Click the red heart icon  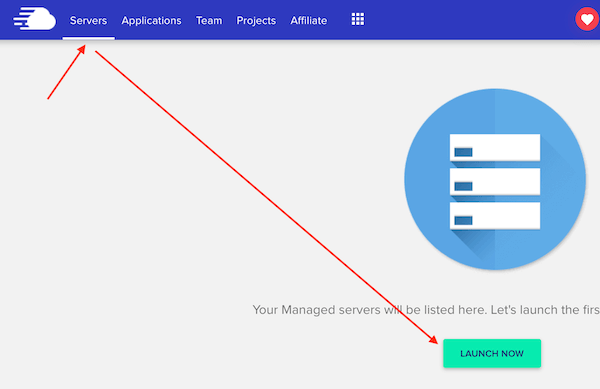coord(587,19)
